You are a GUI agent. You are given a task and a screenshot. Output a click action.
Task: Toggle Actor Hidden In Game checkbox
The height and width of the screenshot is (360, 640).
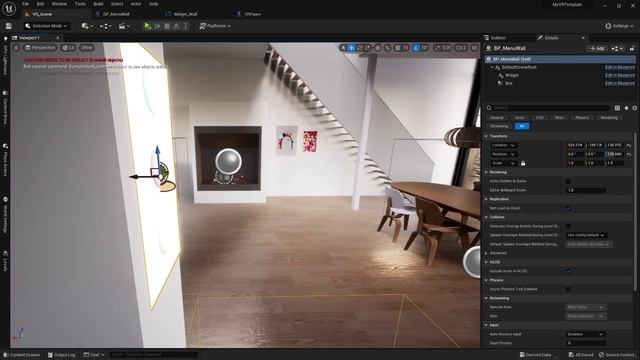click(x=568, y=181)
